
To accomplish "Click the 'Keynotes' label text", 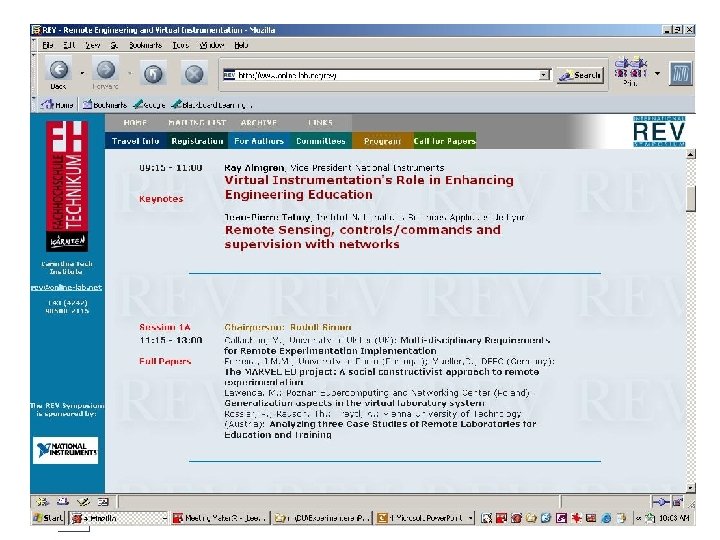I will pos(161,199).
